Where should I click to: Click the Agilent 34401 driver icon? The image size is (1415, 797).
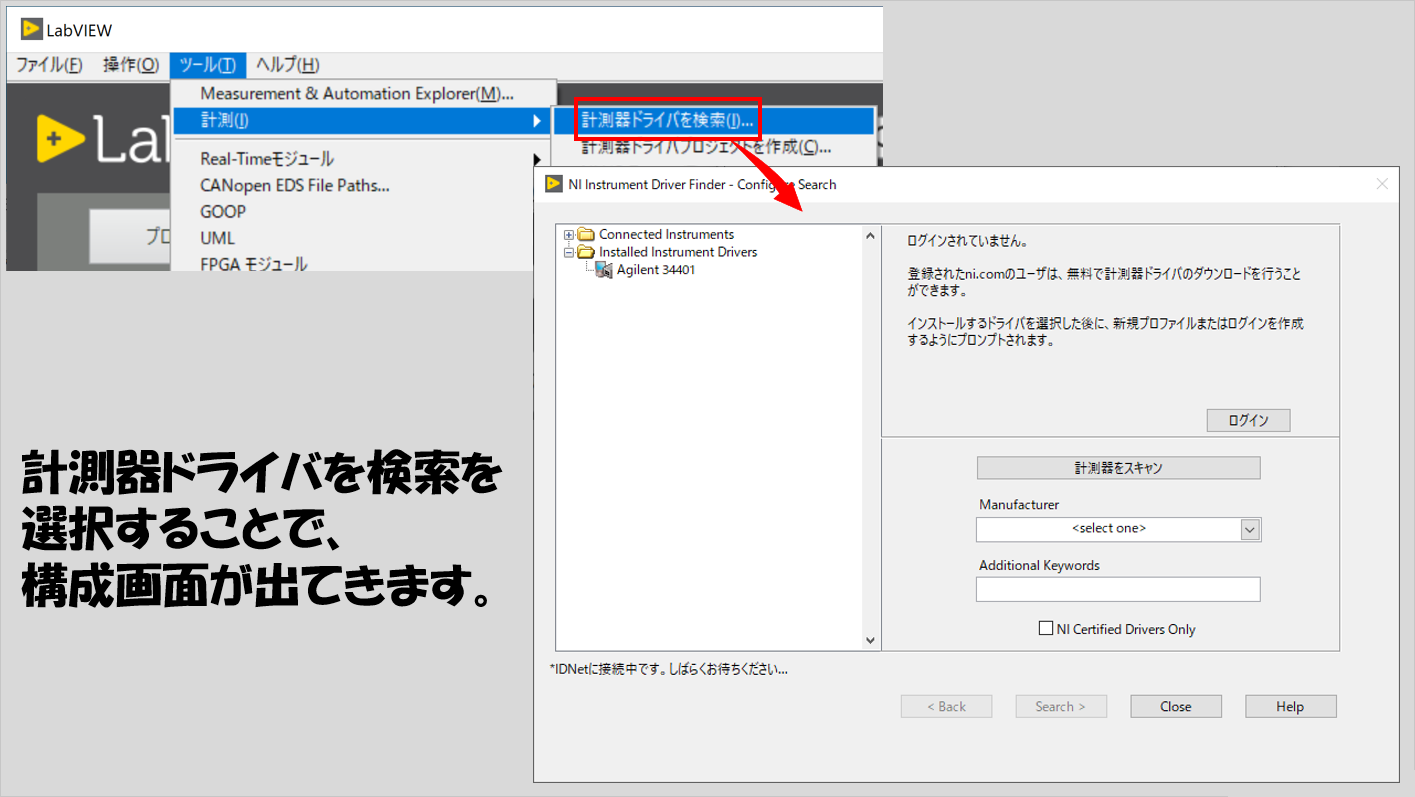pos(604,270)
